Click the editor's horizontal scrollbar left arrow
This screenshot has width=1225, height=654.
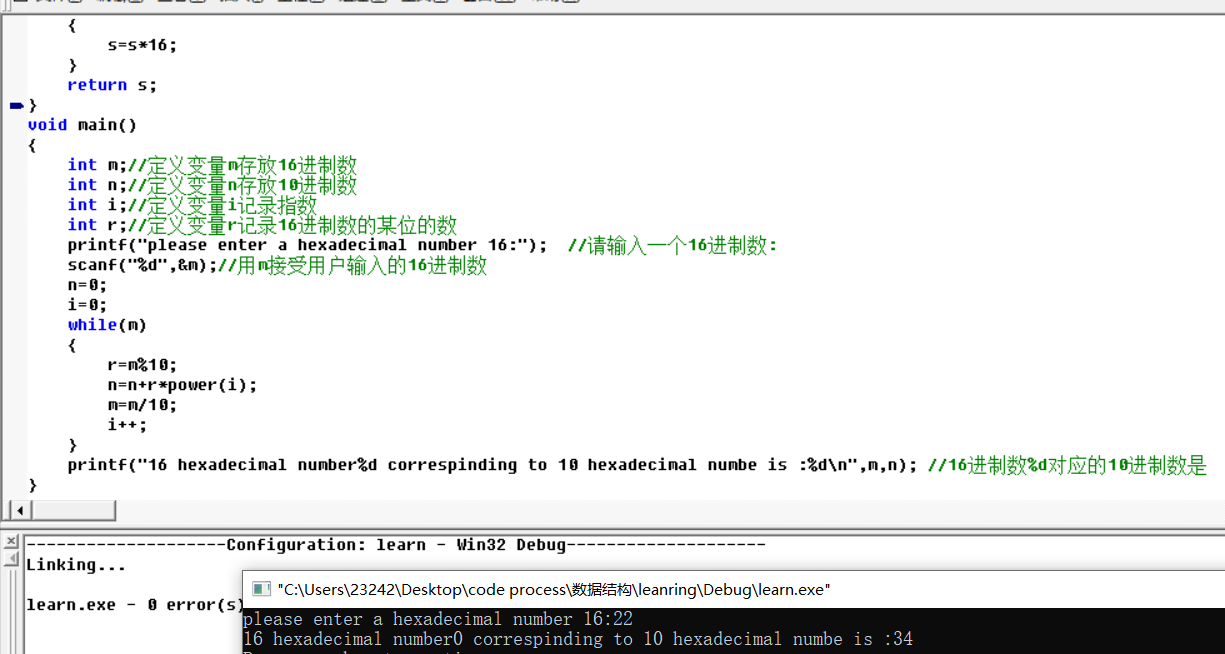tap(18, 511)
